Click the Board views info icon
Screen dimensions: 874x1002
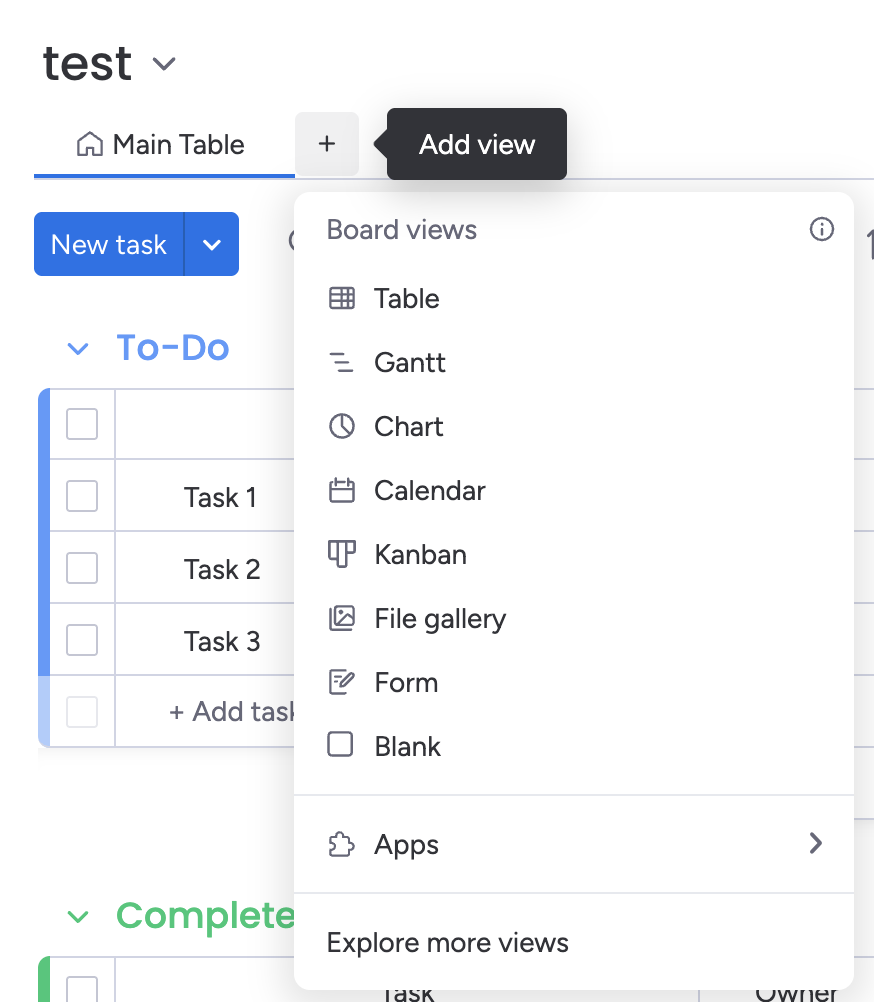pyautogui.click(x=821, y=230)
